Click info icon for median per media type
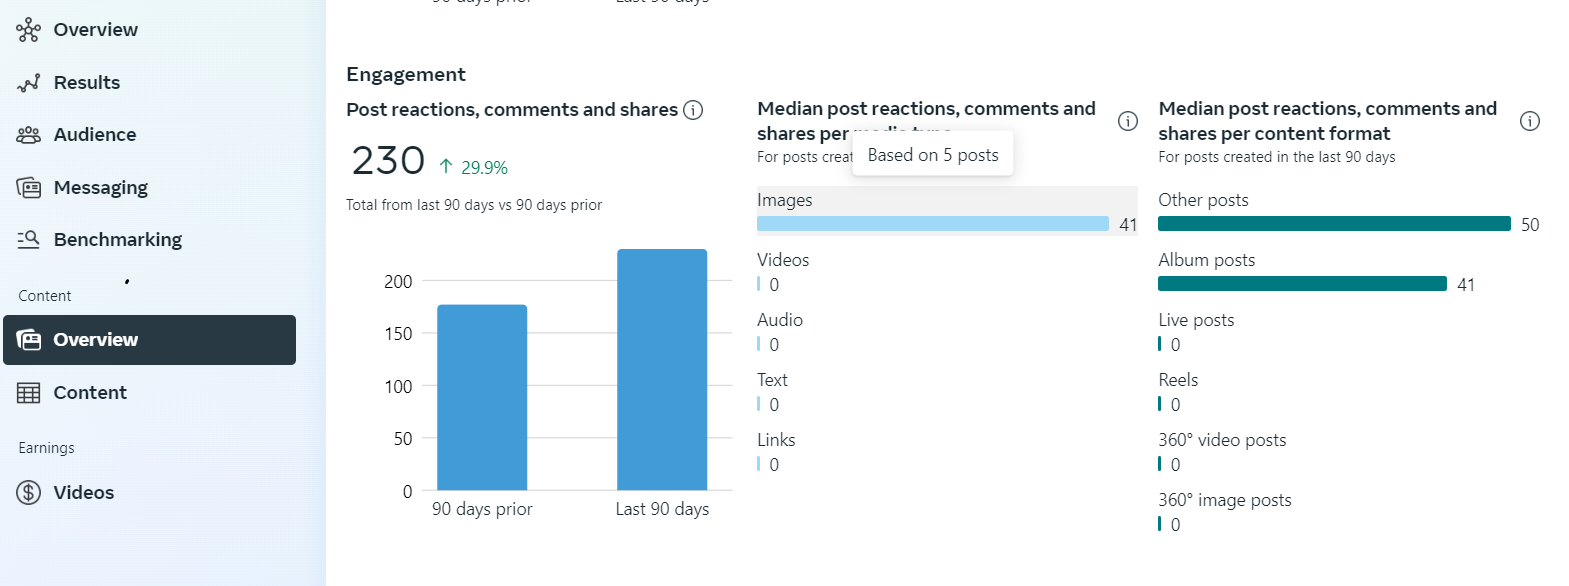The width and height of the screenshot is (1569, 586). coord(1128,121)
